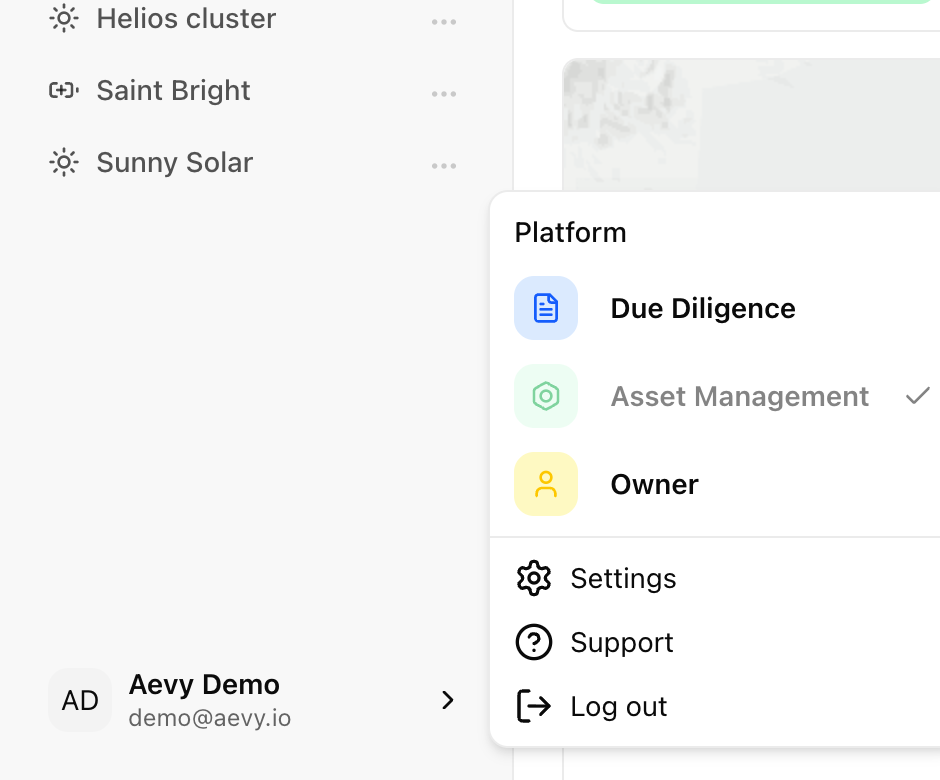This screenshot has height=780, width=940.
Task: Click the battery icon beside Saint Bright
Action: (64, 91)
